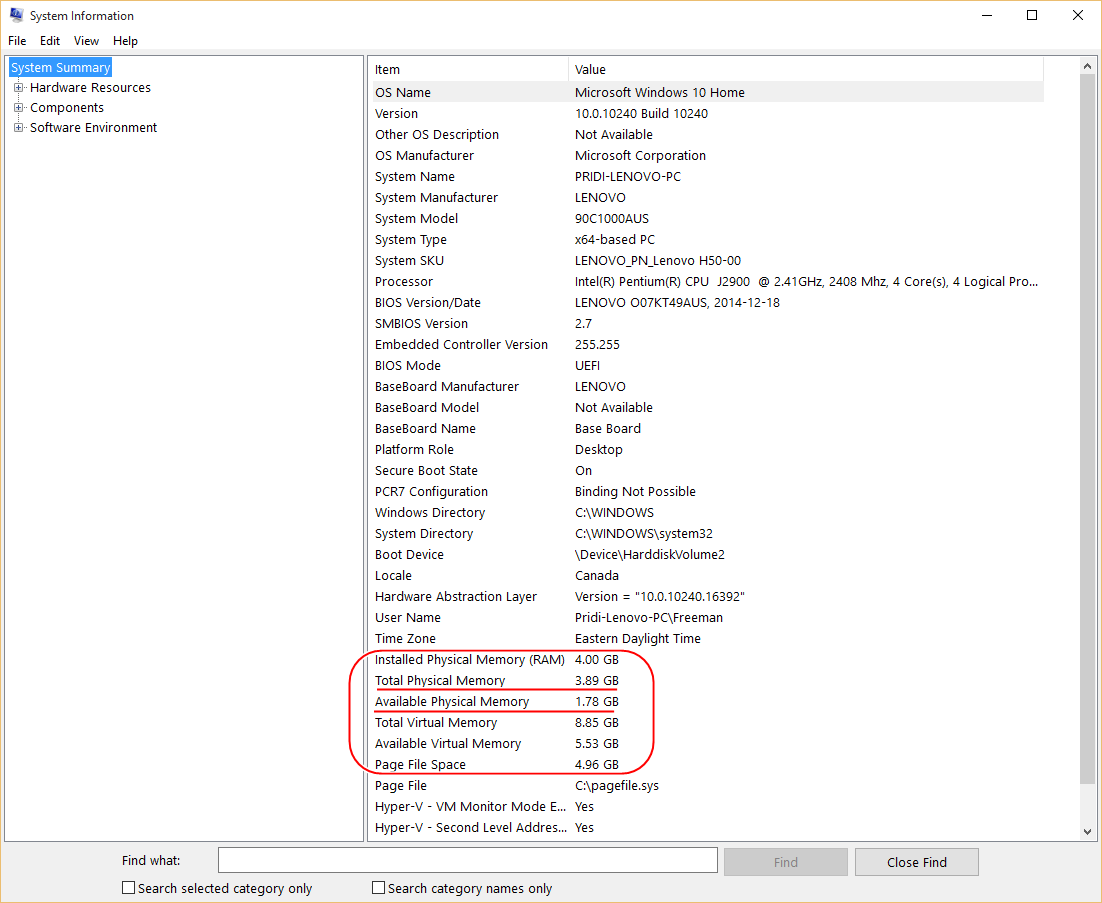Viewport: 1102px width, 903px height.
Task: Select the Page File Space row
Action: click(x=708, y=765)
